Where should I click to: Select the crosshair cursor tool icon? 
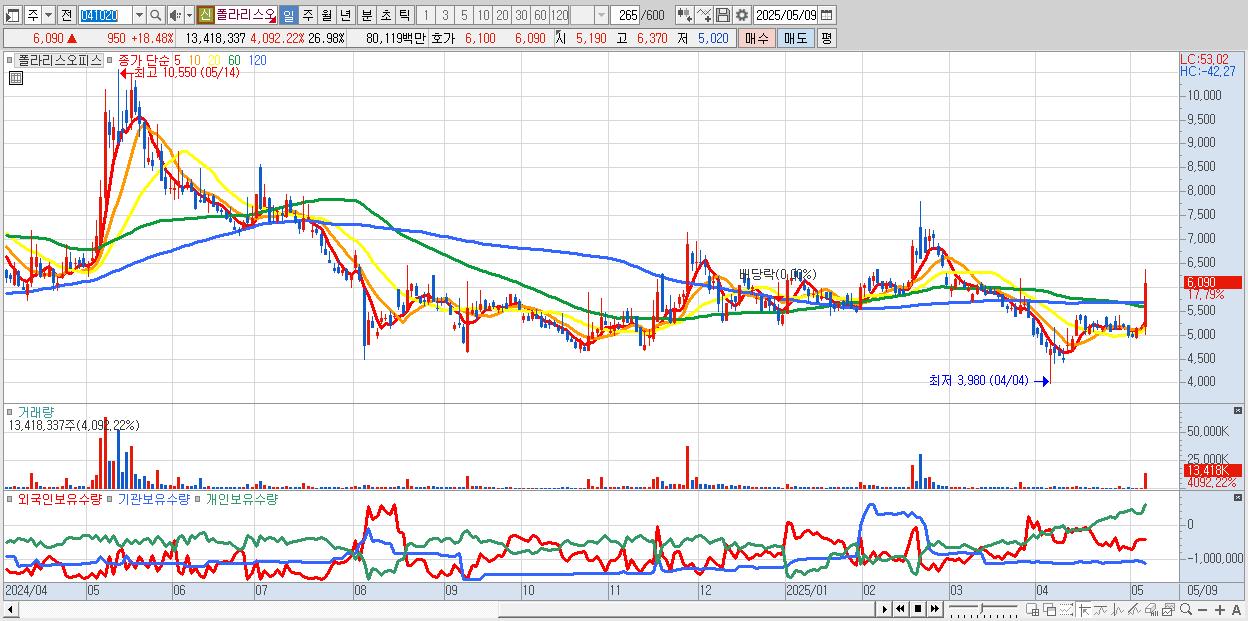(1084, 609)
